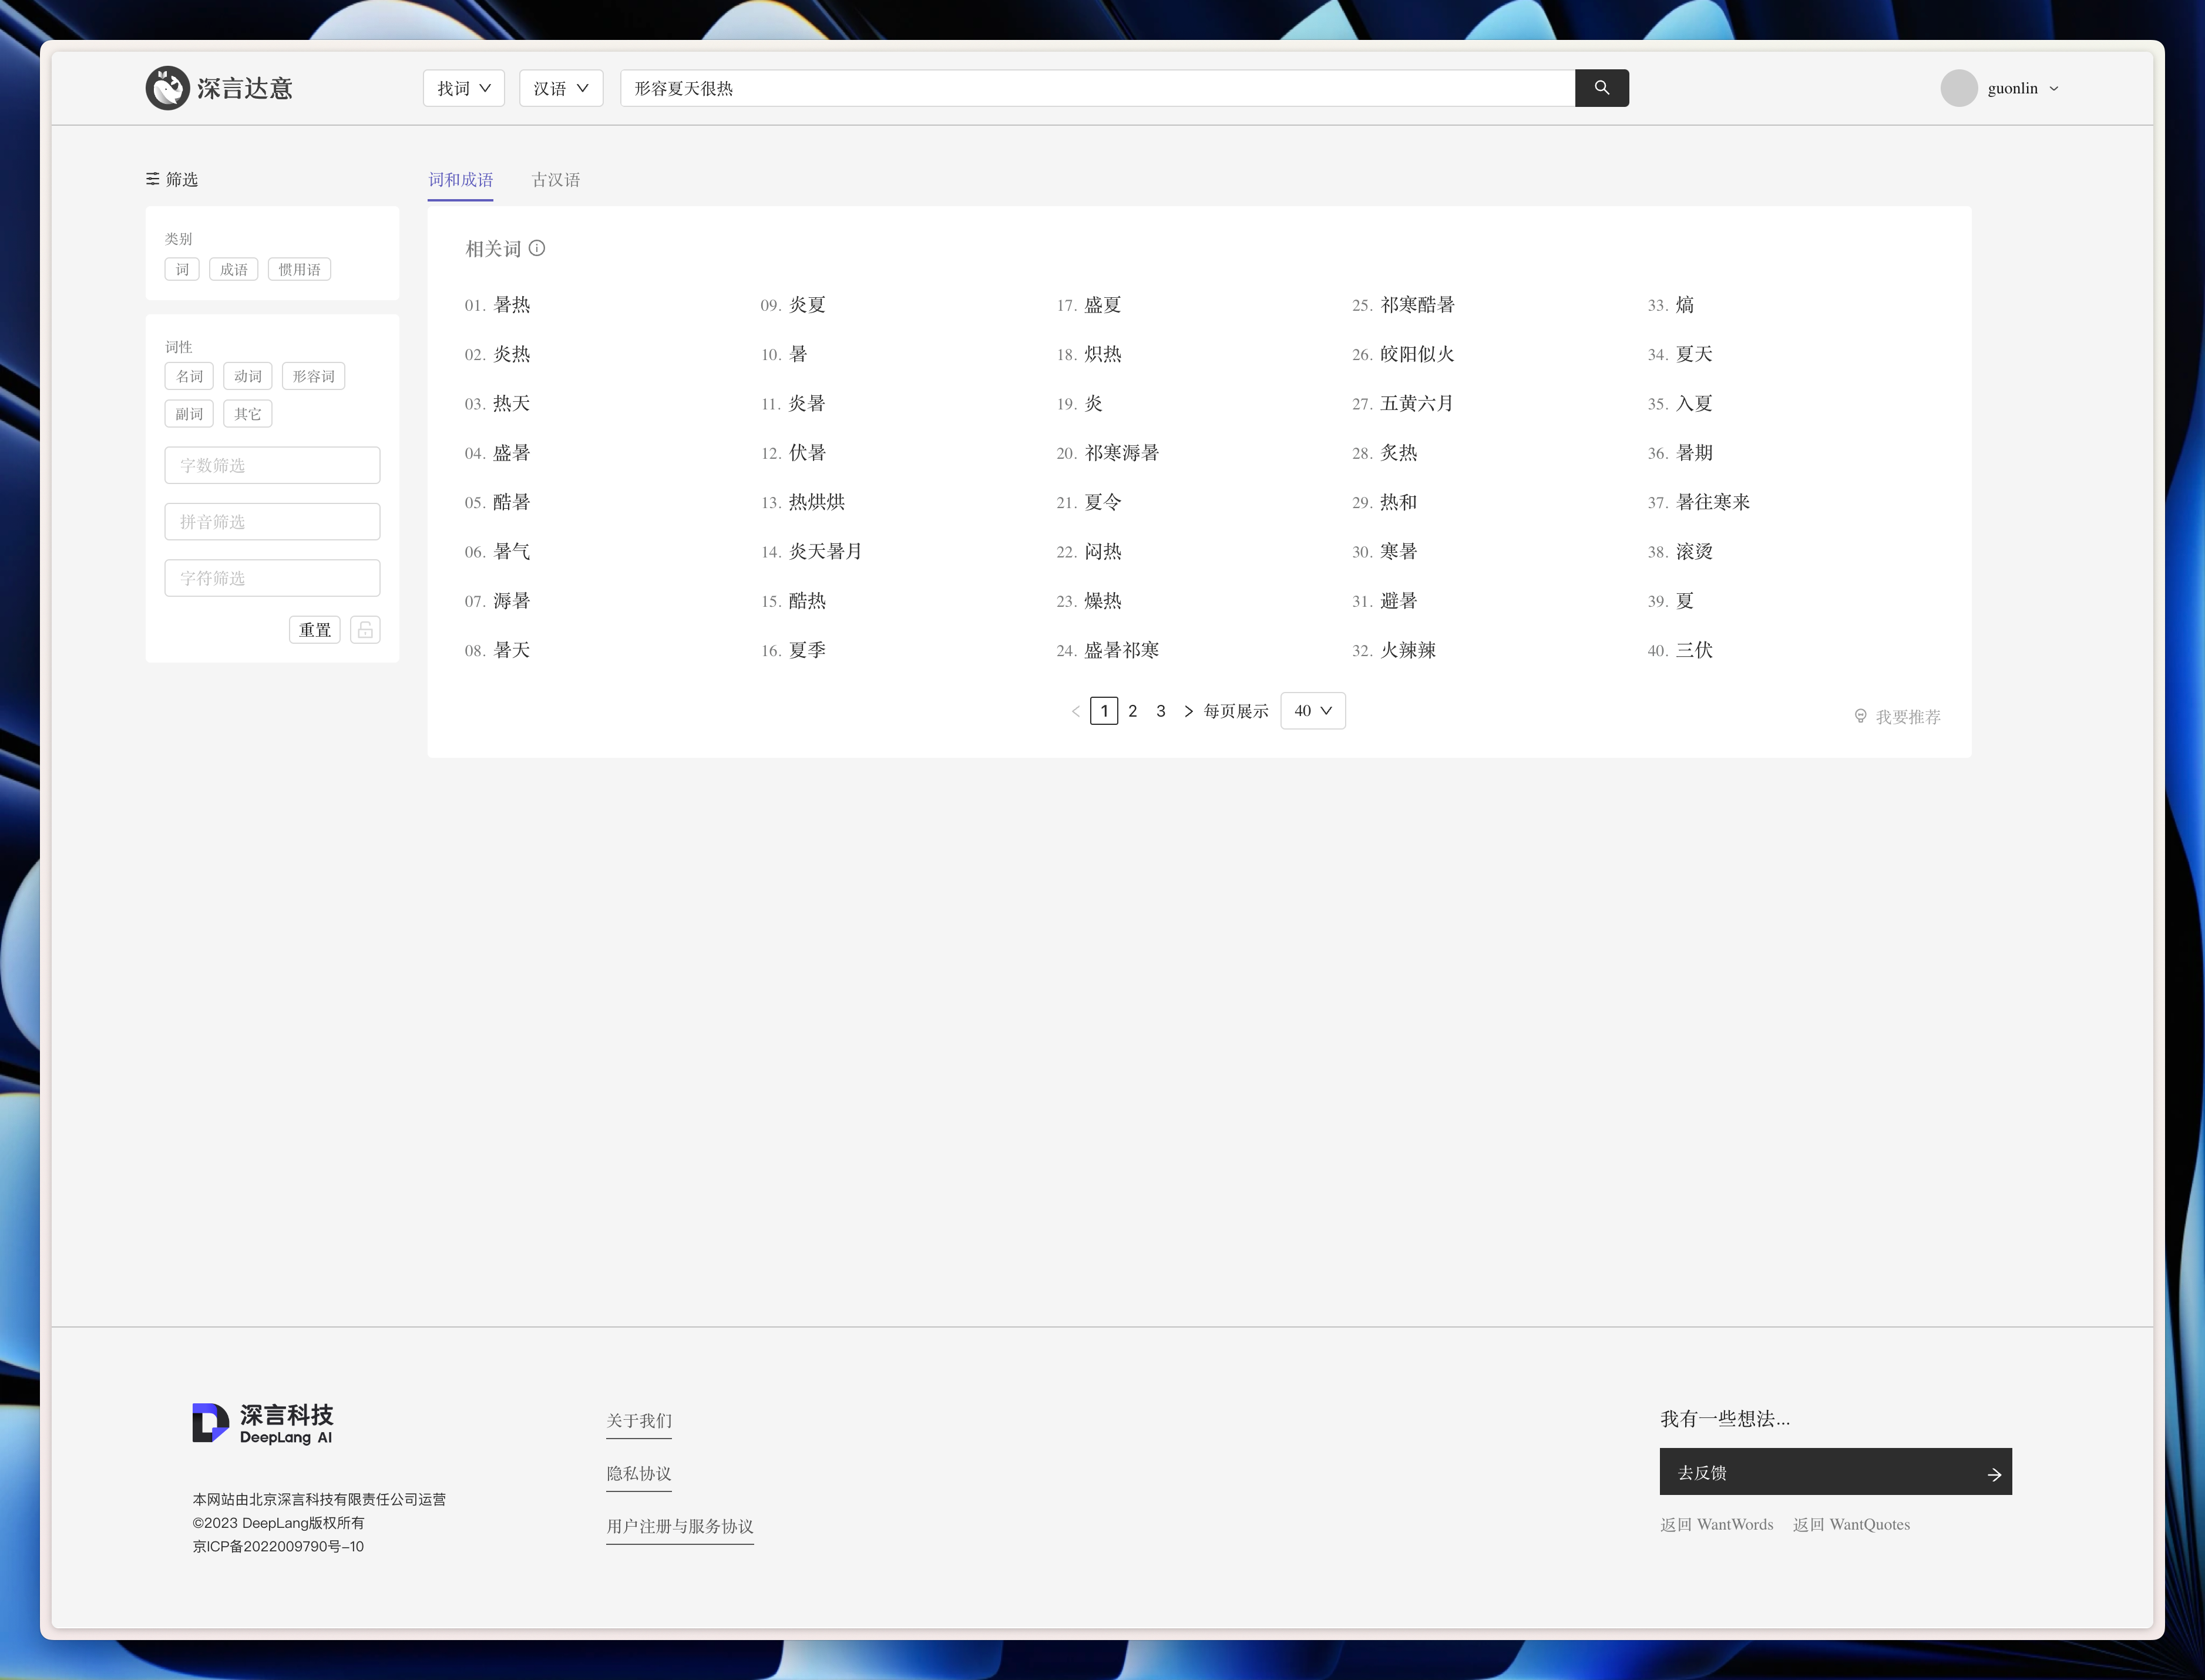
Task: Toggle the 成语 category filter
Action: tap(233, 270)
